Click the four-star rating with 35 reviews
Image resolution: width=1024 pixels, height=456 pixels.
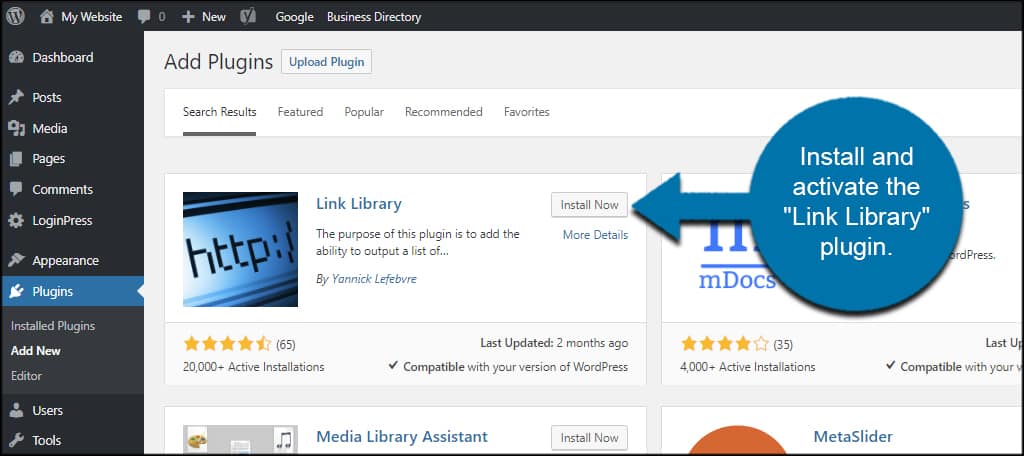tap(725, 344)
